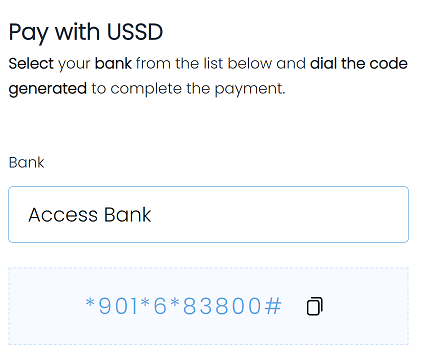The image size is (429, 362).
Task: Click the word 'Access' in the bank field
Action: coord(63,215)
